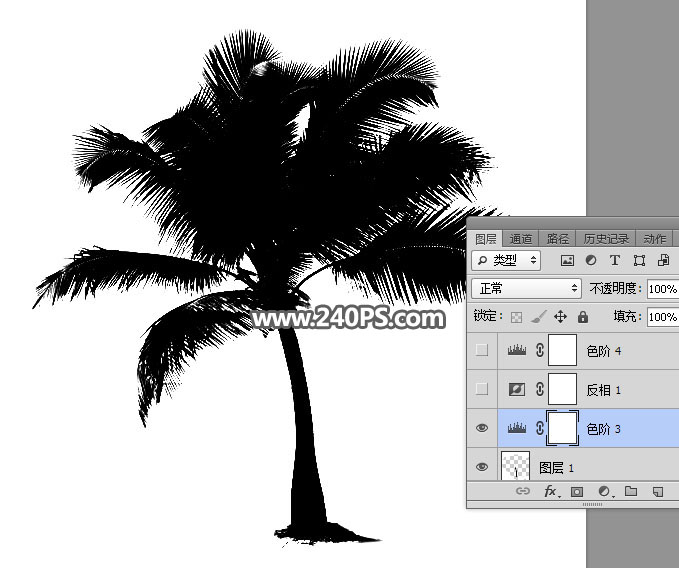Open the 类型 layer filter dropdown
This screenshot has height=568, width=679.
pyautogui.click(x=506, y=260)
